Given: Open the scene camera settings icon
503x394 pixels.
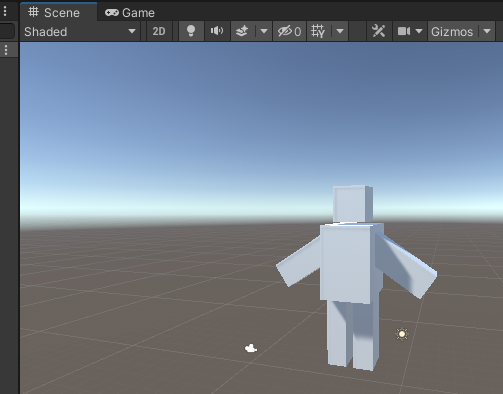Looking at the screenshot, I should point(404,31).
